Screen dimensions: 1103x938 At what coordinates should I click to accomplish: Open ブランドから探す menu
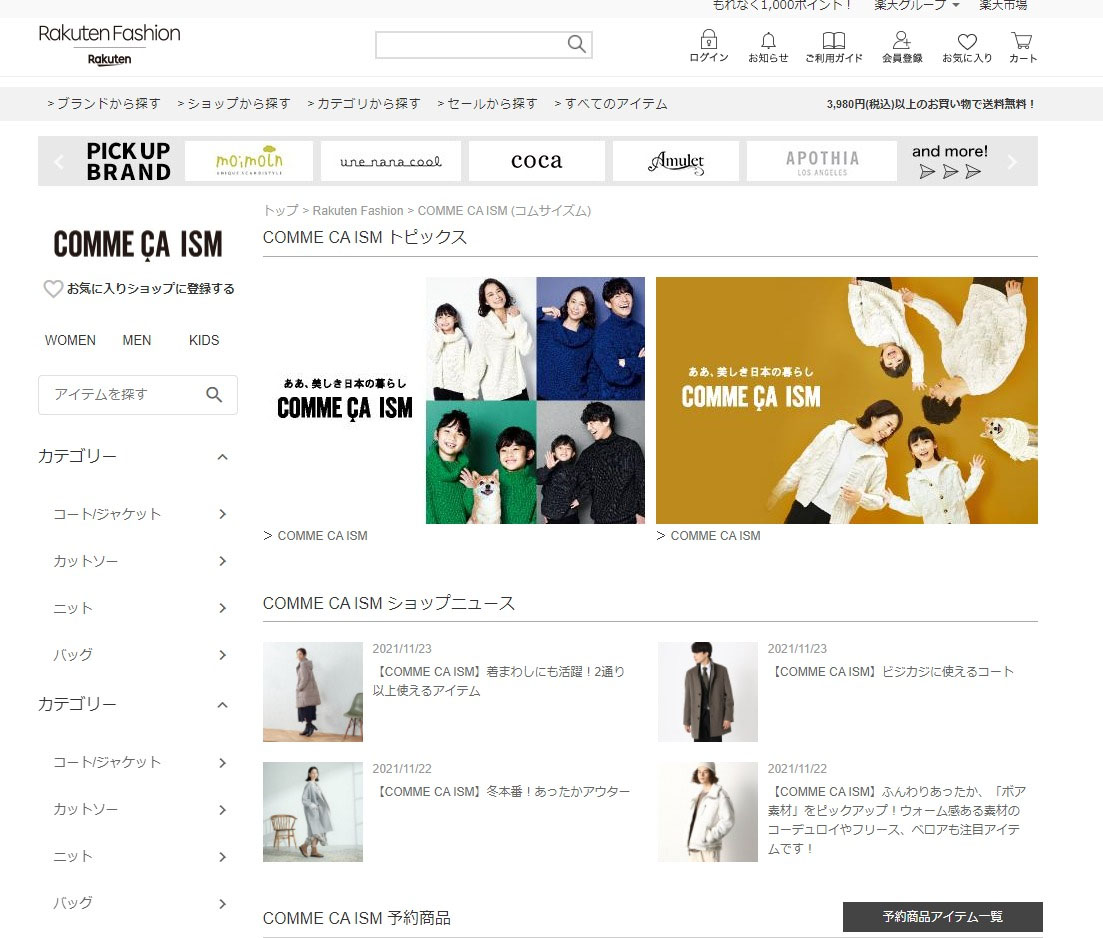point(104,104)
